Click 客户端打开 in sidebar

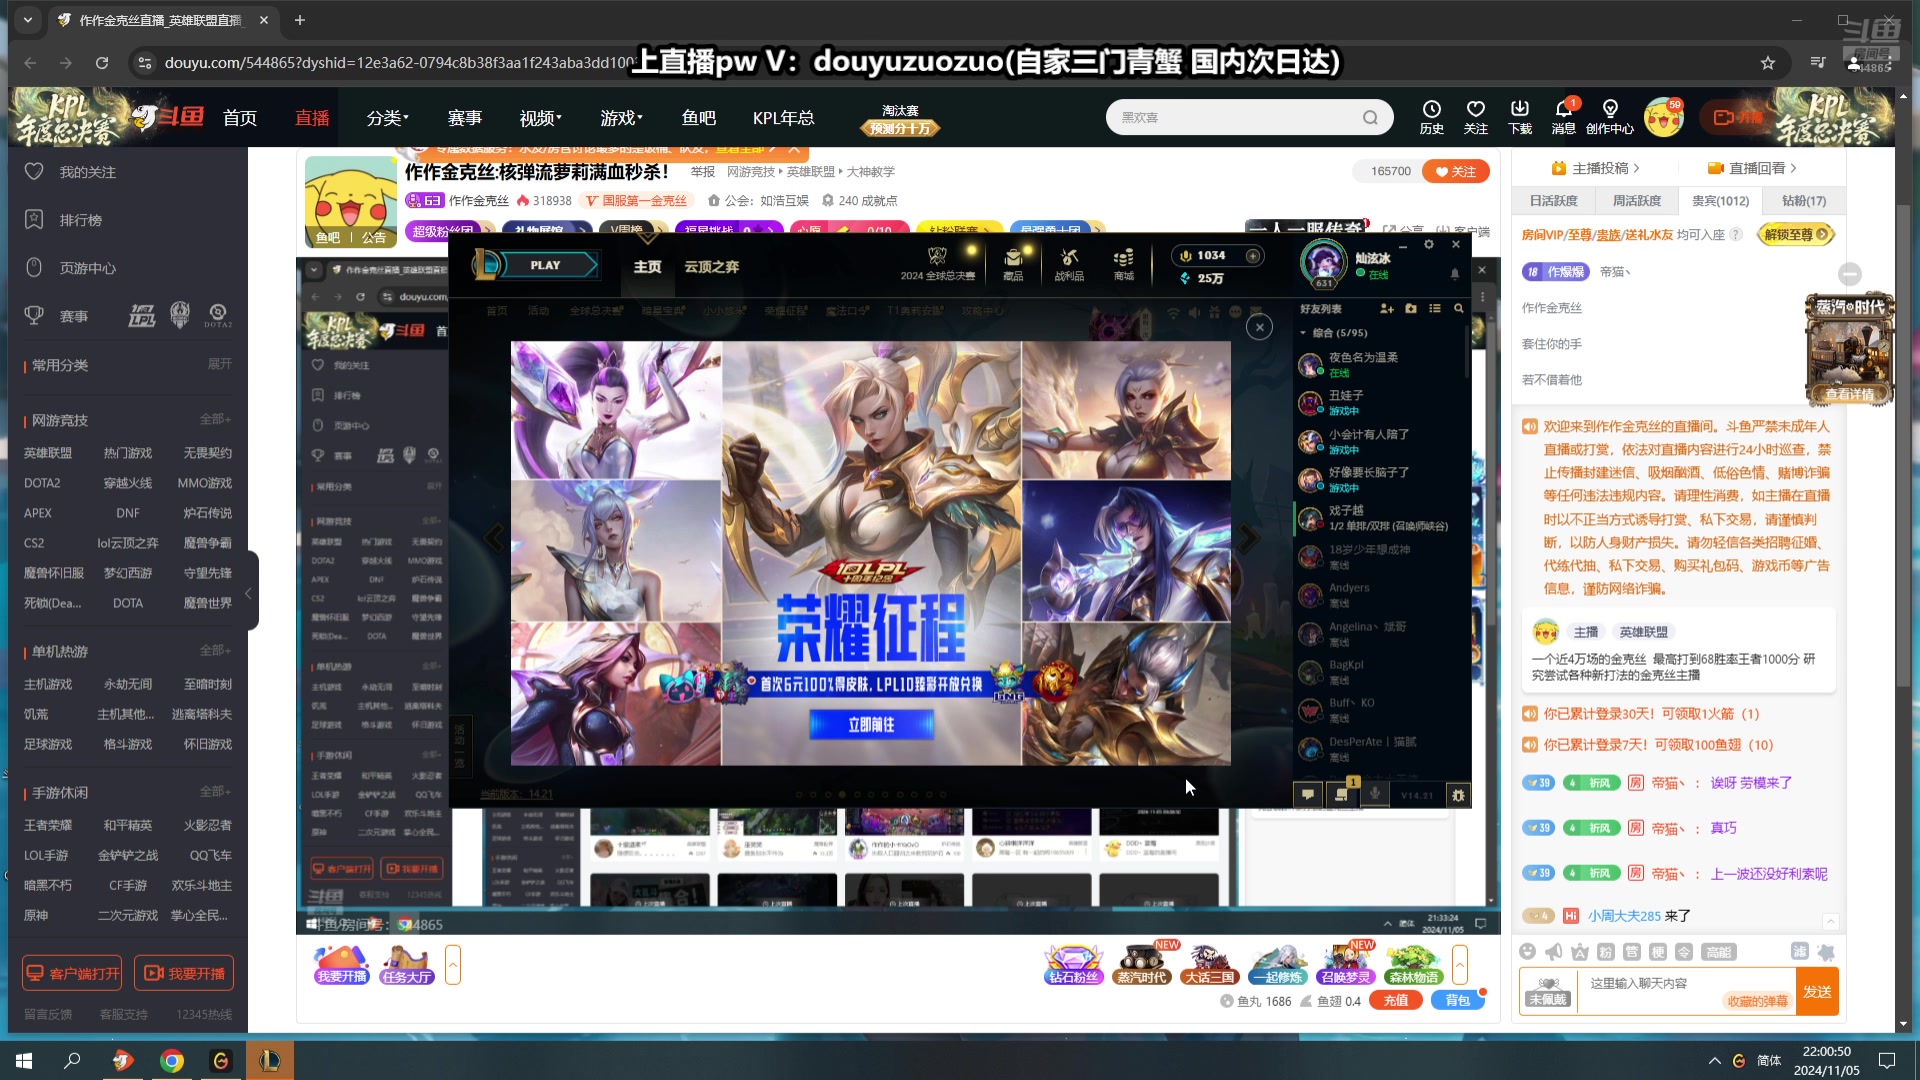click(x=72, y=973)
